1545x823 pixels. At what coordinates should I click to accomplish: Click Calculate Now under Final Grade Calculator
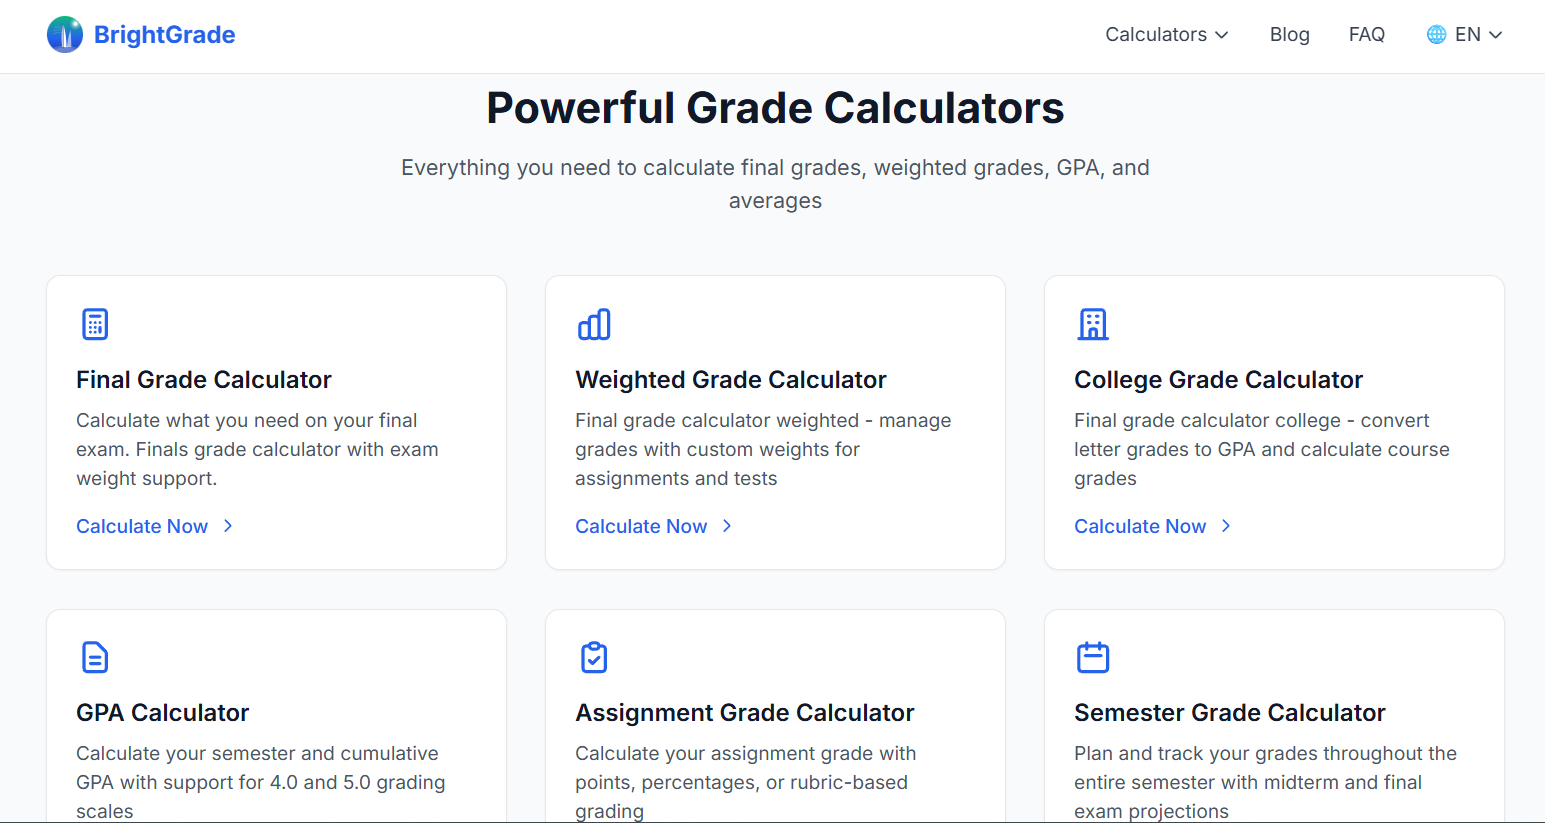142,525
